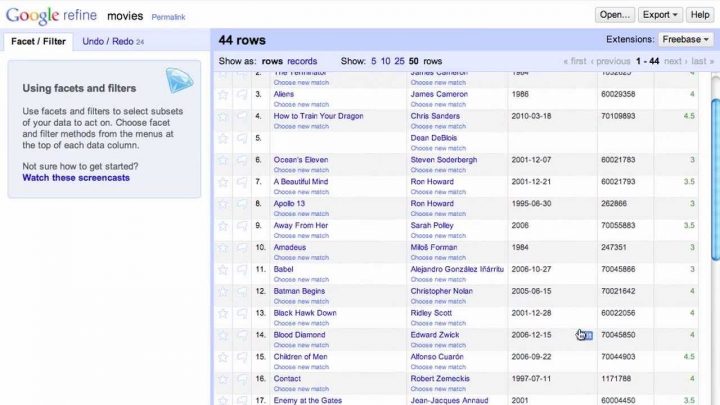This screenshot has height=405, width=720.
Task: Choose new match under Sarah Polley
Action: (x=438, y=236)
